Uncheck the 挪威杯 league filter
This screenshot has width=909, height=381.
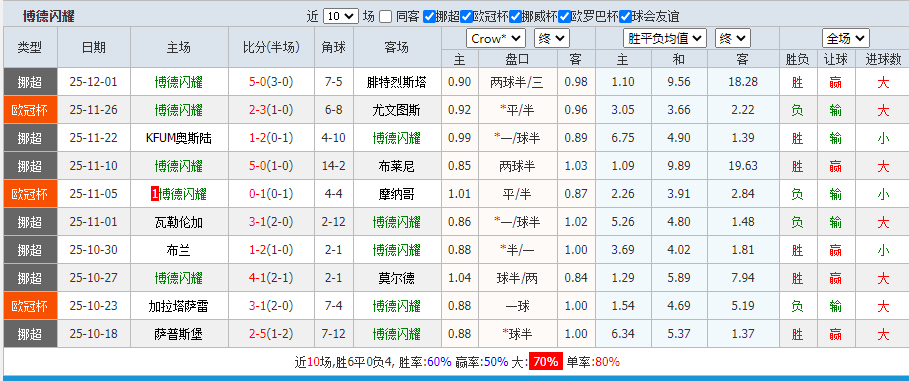(515, 17)
